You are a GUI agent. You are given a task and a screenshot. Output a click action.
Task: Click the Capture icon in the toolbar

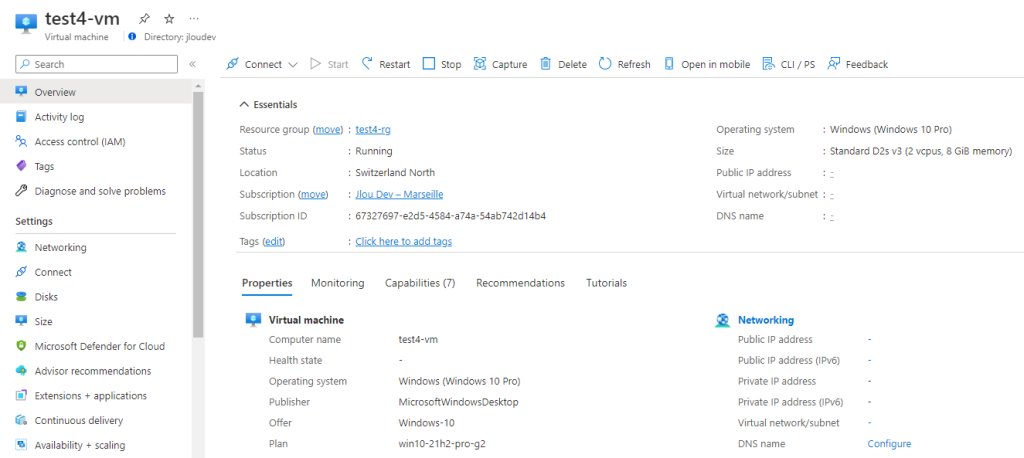480,64
